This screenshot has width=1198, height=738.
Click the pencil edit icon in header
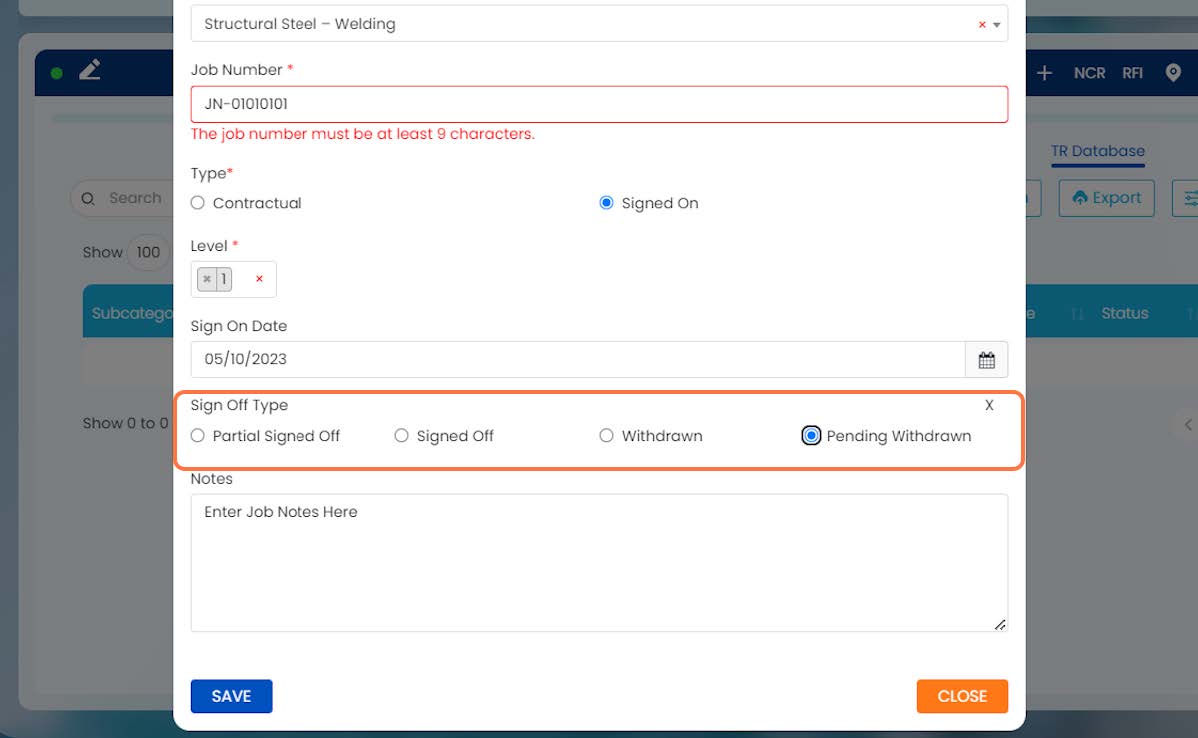[89, 70]
